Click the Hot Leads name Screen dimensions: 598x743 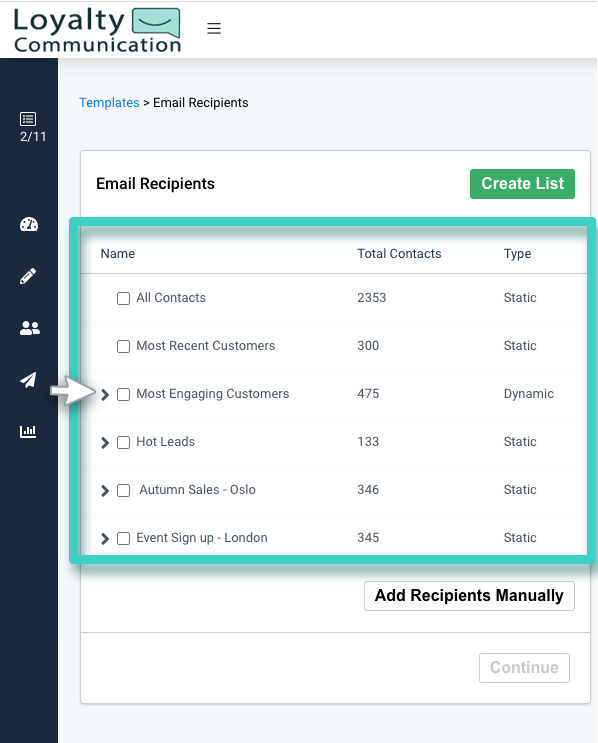pos(165,442)
